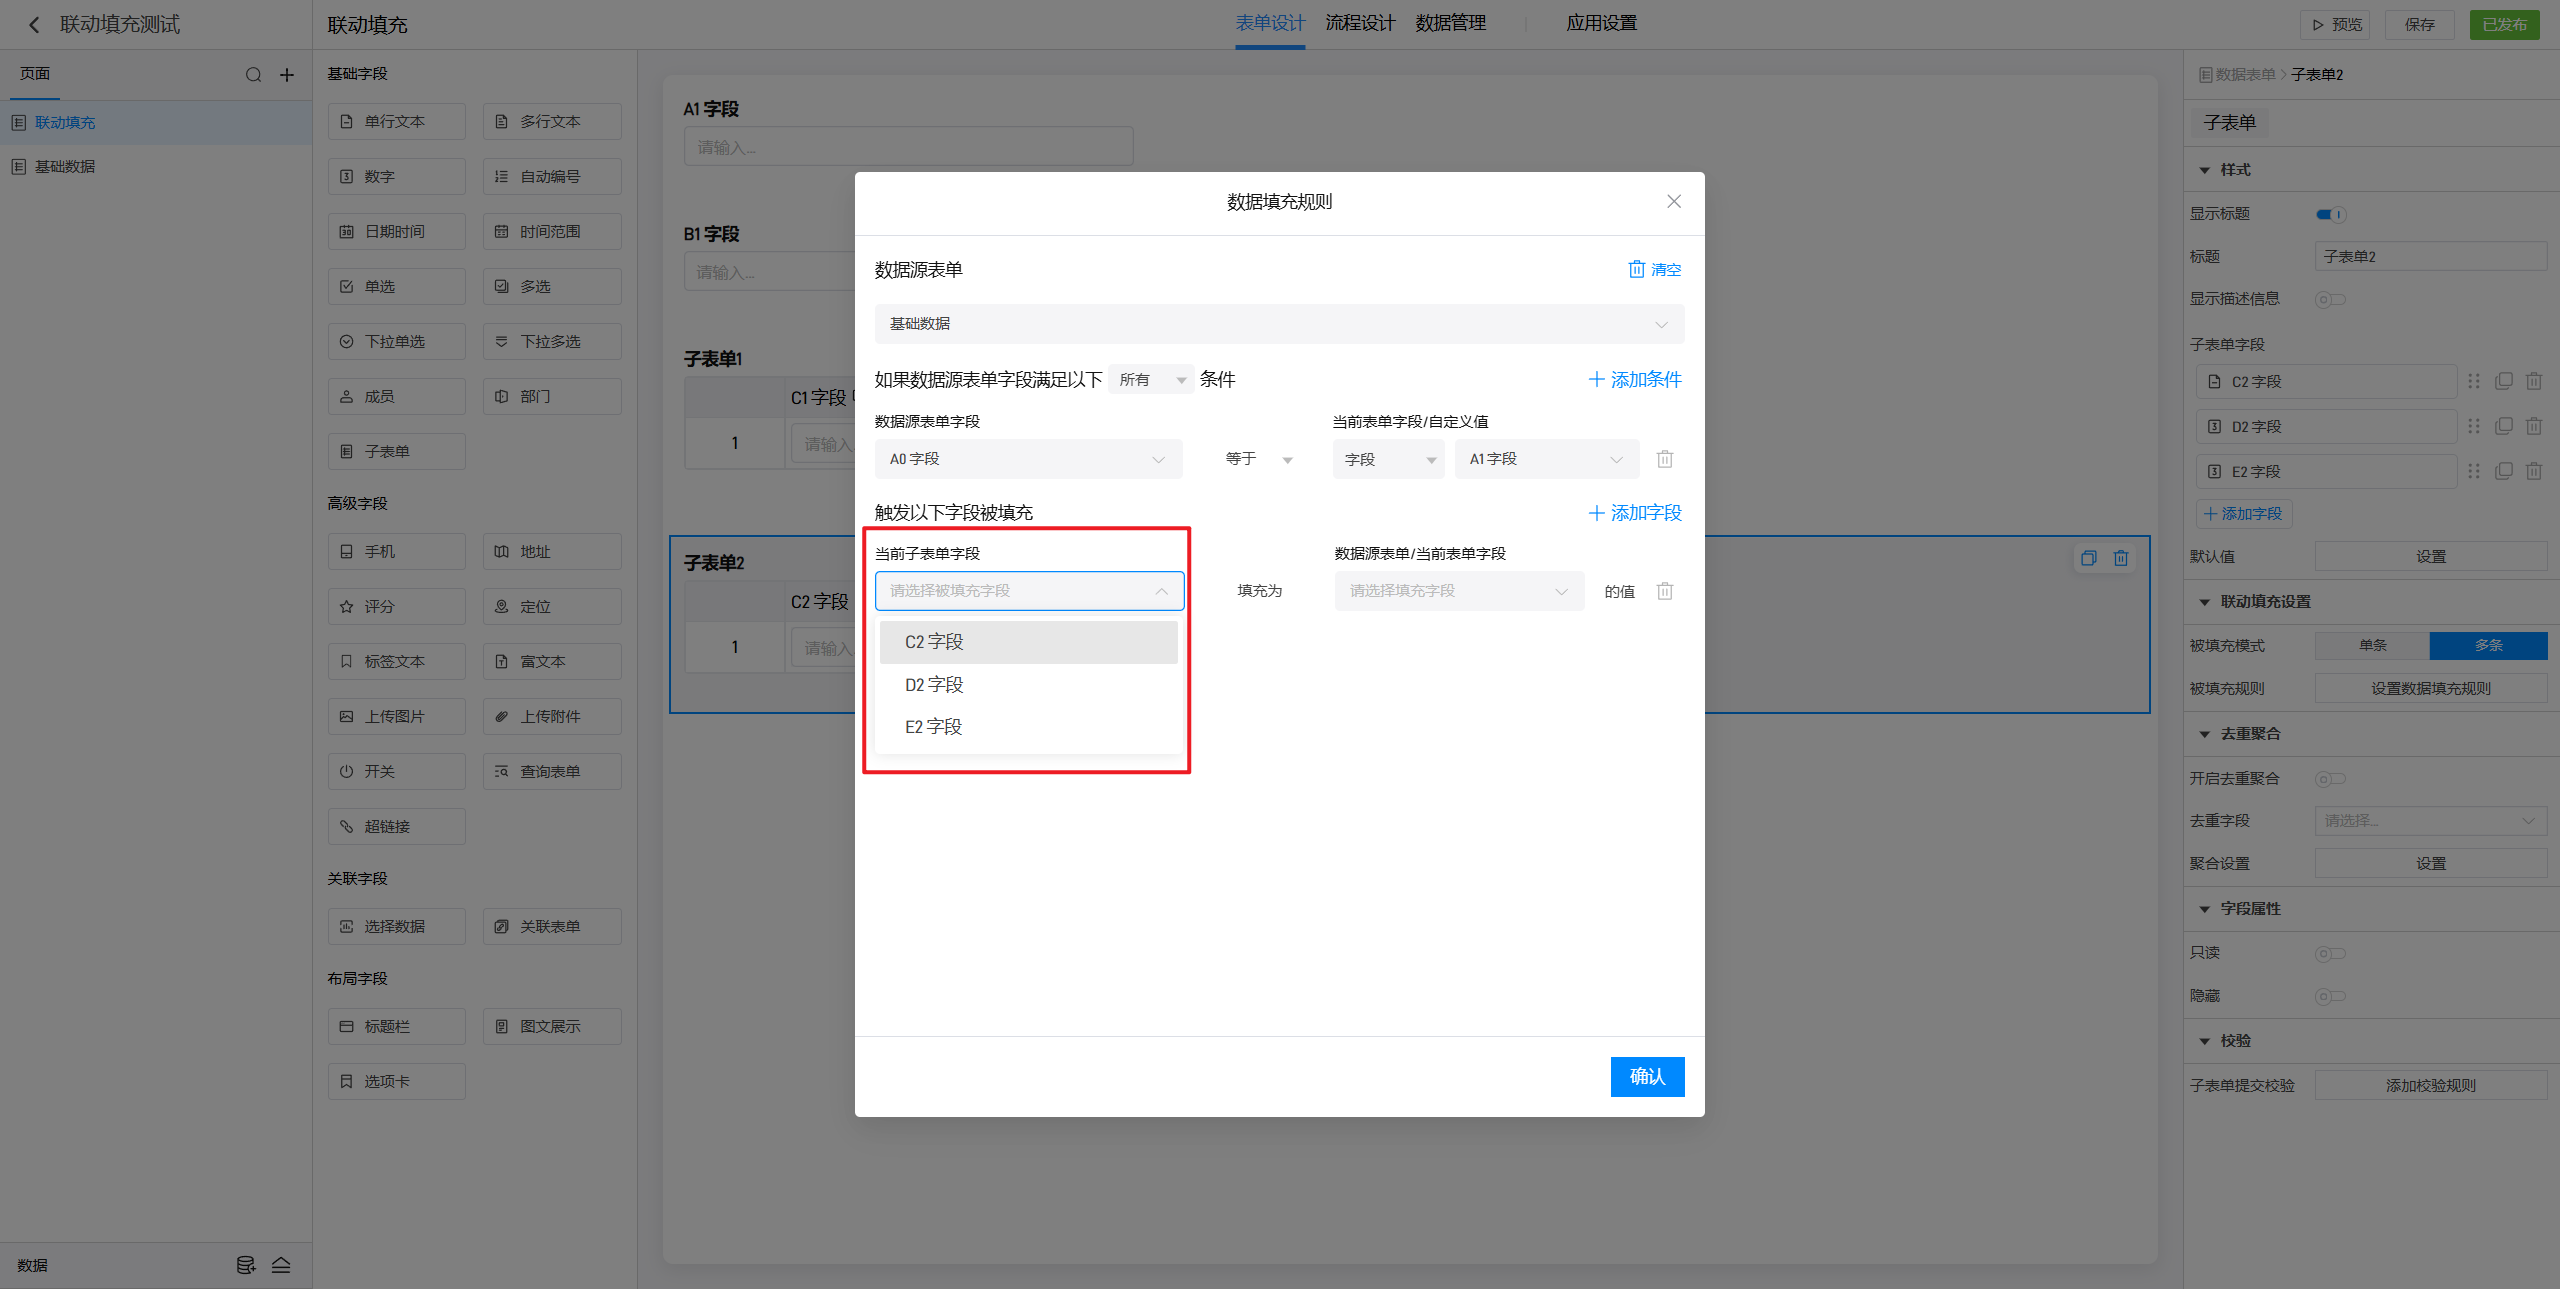Switch to the 流程设计 tab

click(x=1359, y=23)
